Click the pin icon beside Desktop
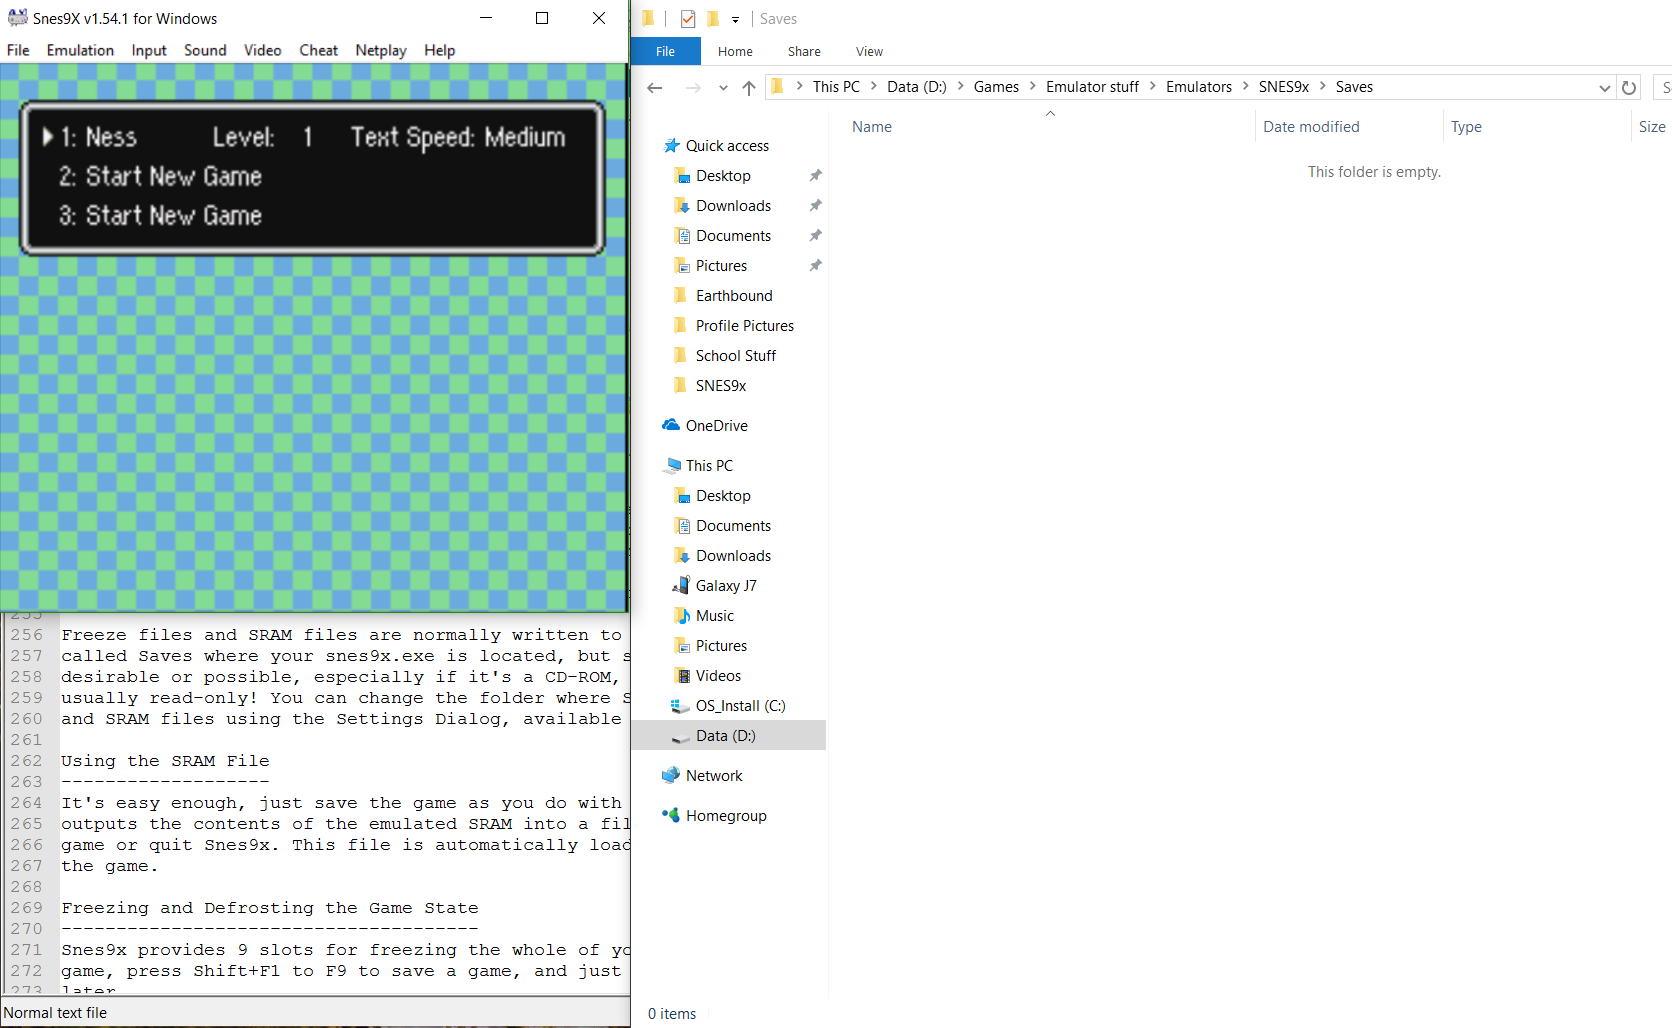 [816, 176]
